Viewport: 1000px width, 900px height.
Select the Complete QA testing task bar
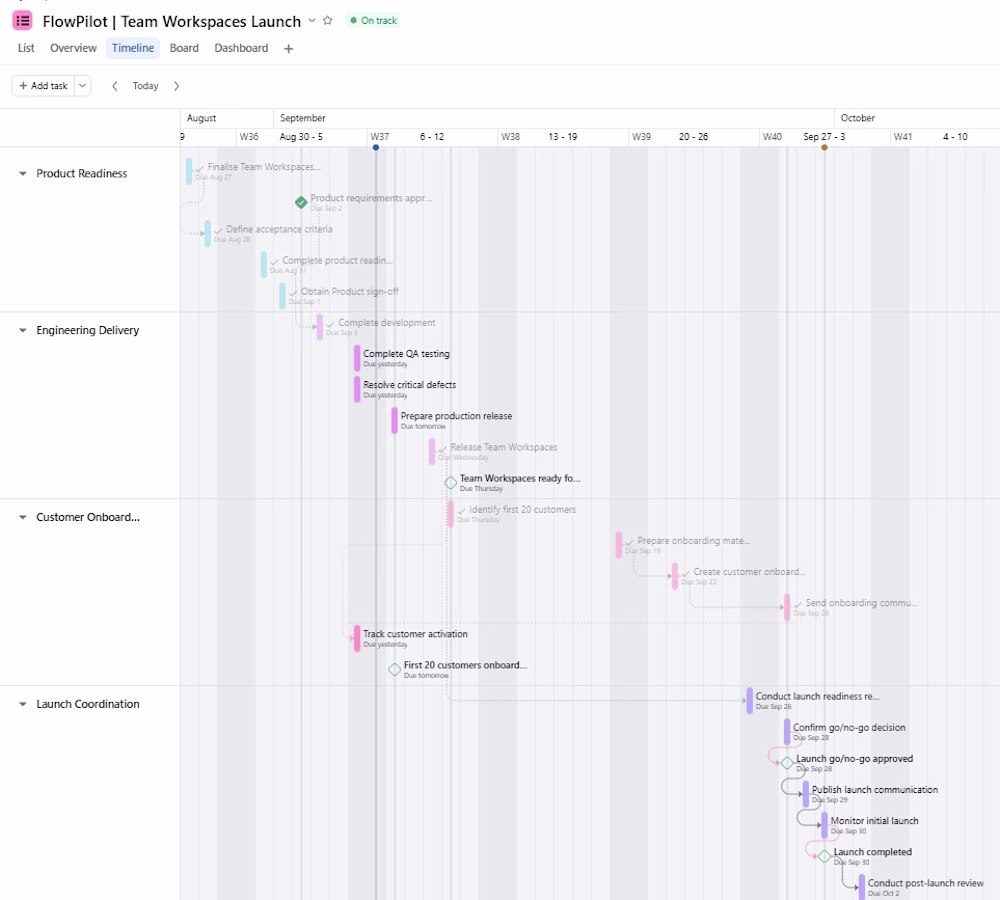click(x=357, y=358)
